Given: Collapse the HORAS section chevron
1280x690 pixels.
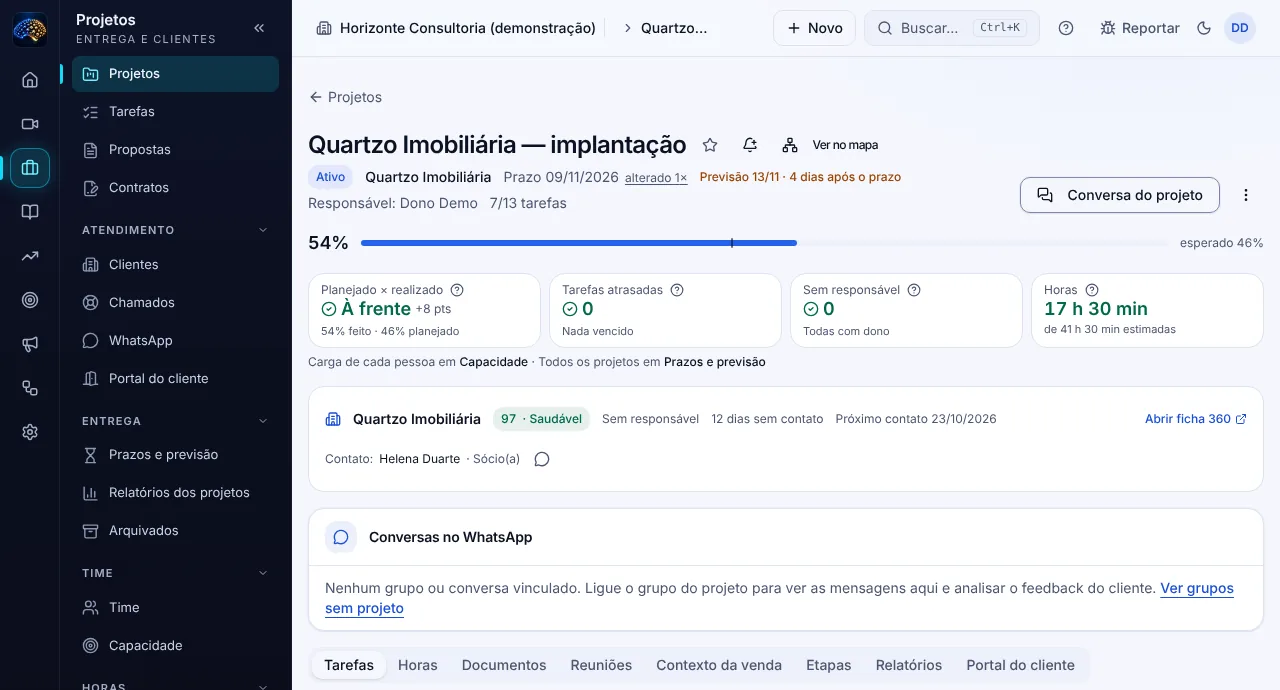Looking at the screenshot, I should coord(263,687).
